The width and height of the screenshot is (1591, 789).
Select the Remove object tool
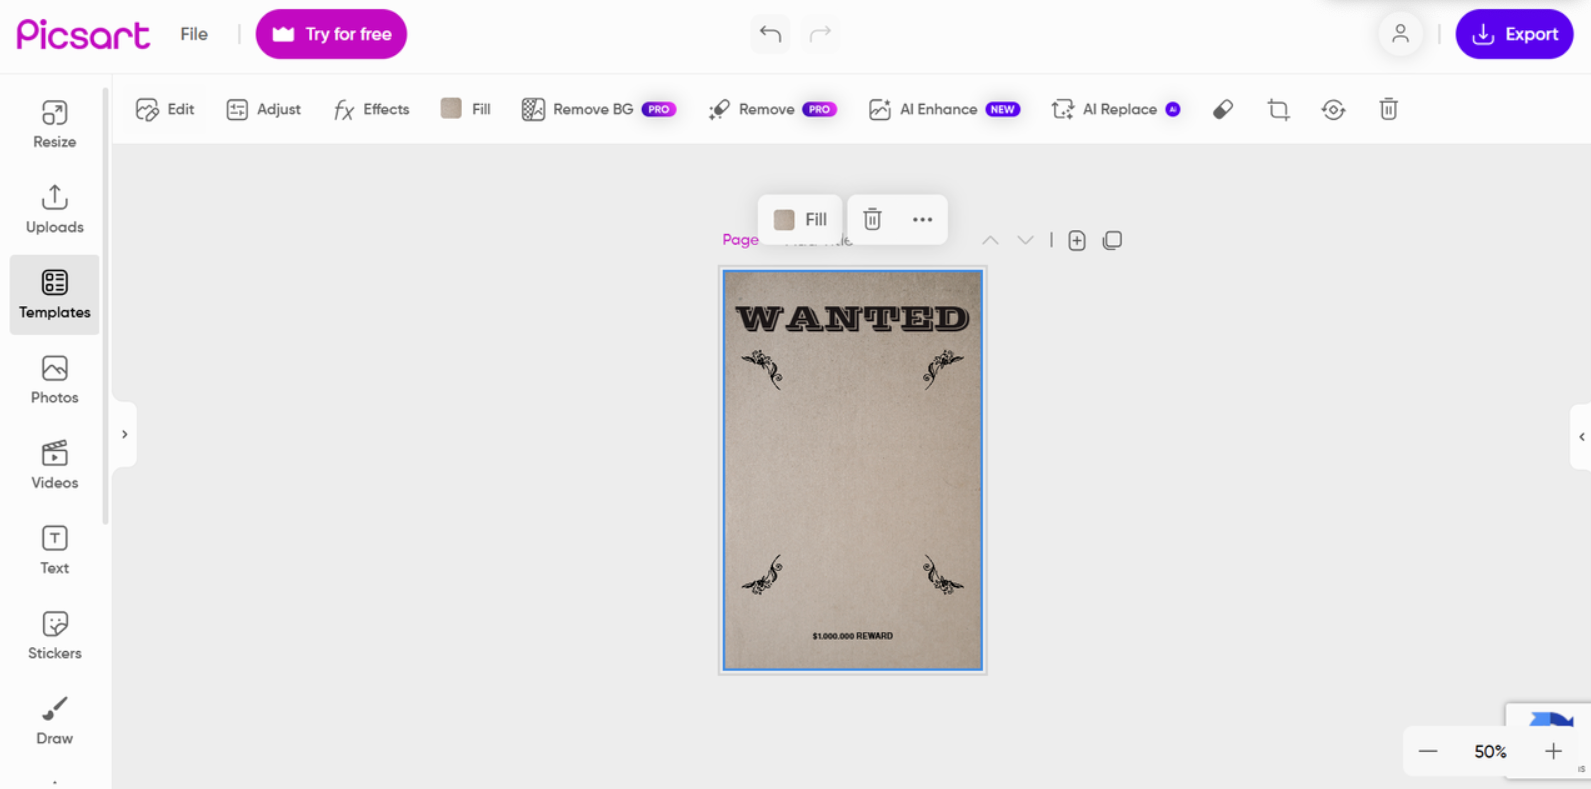pyautogui.click(x=772, y=109)
